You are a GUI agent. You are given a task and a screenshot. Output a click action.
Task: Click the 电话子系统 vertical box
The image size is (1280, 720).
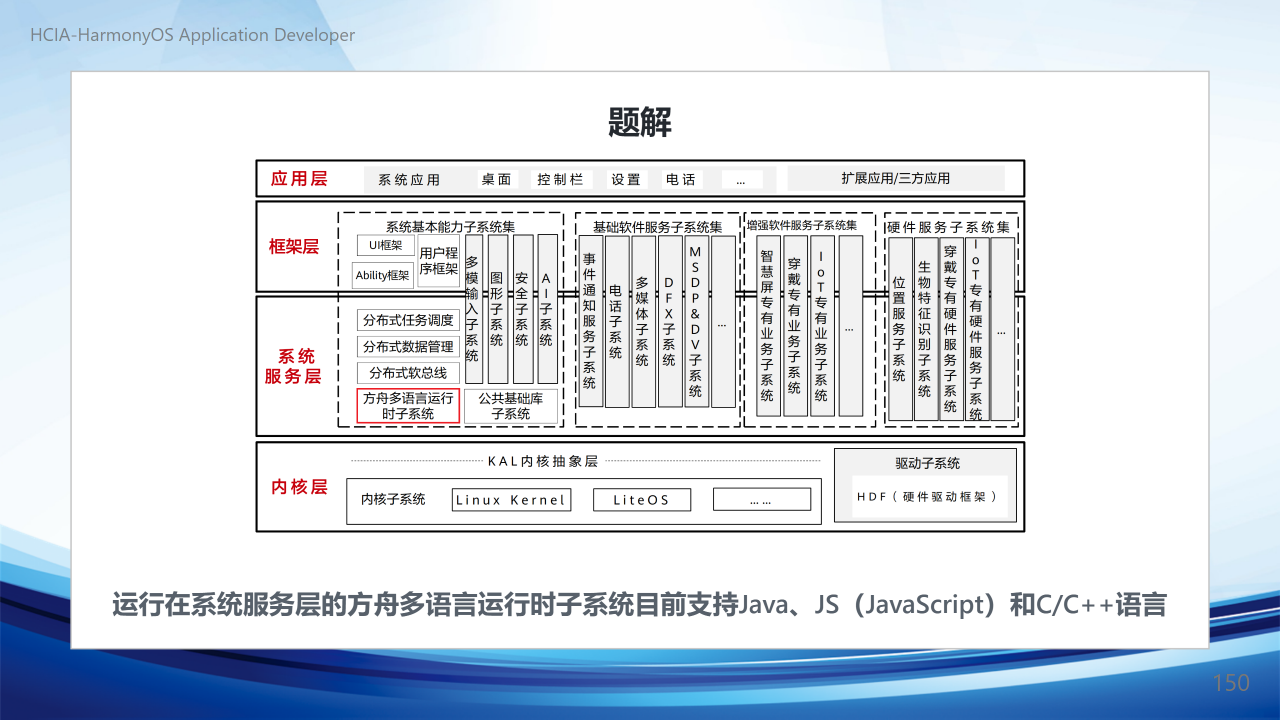point(617,321)
